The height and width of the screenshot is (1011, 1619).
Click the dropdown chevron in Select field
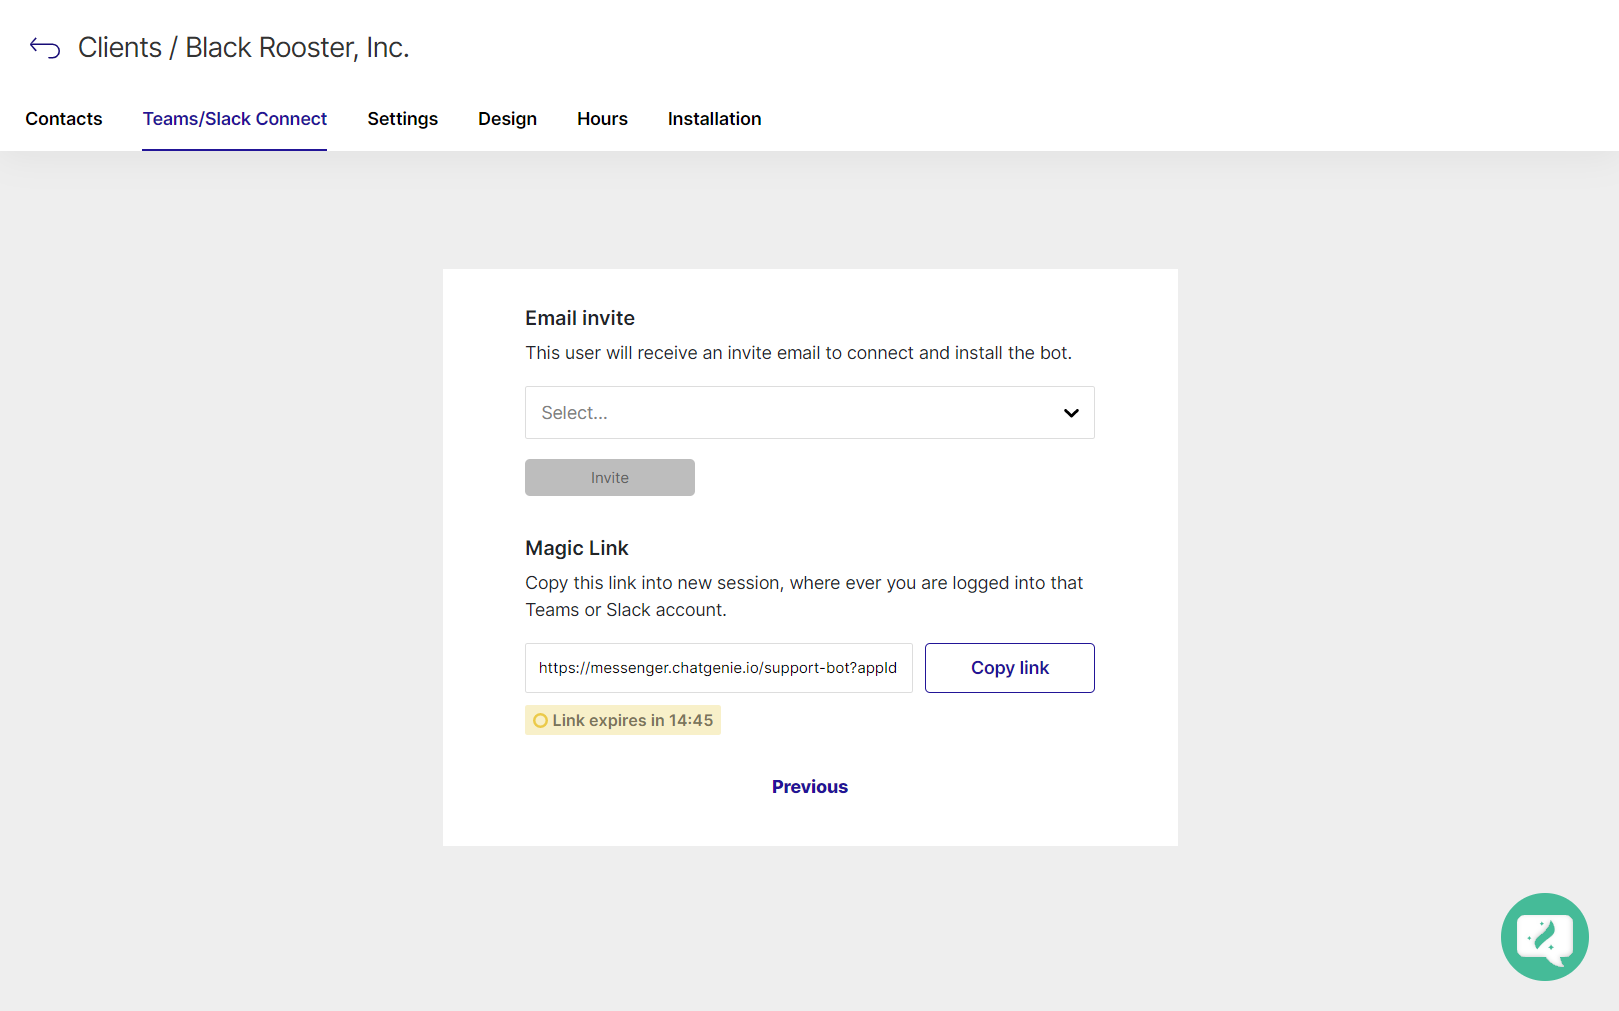(x=1071, y=413)
